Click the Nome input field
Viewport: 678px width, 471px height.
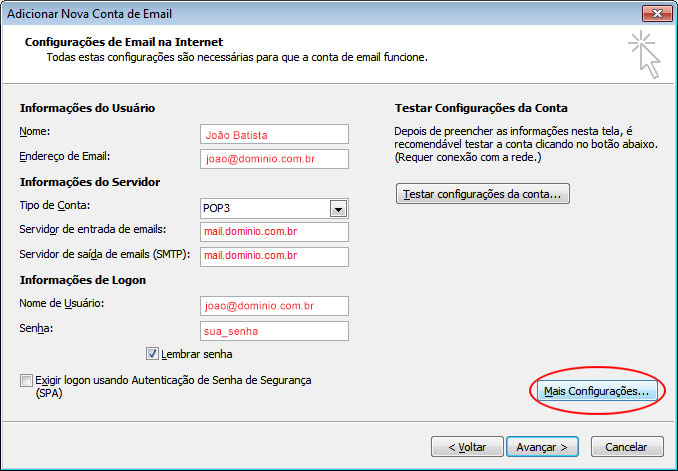274,135
